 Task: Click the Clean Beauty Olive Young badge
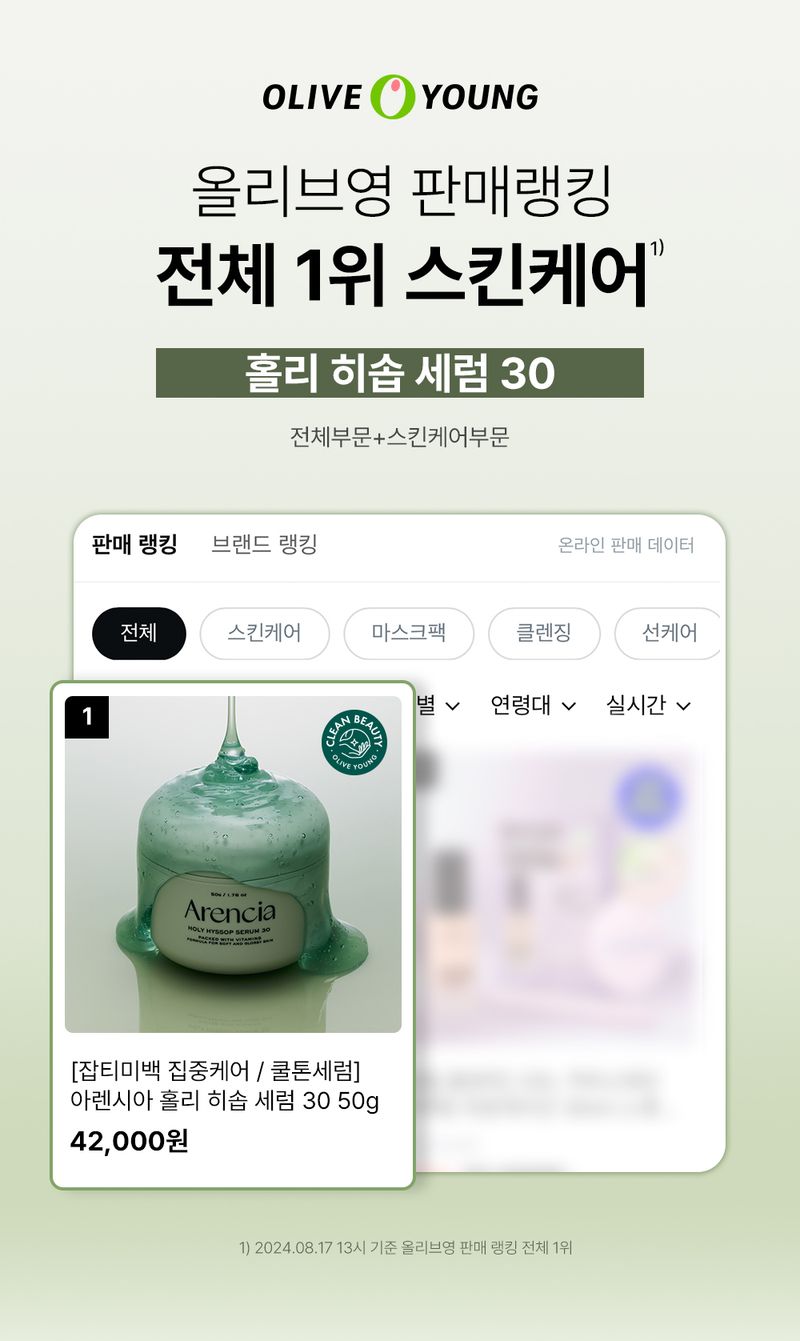coord(354,742)
